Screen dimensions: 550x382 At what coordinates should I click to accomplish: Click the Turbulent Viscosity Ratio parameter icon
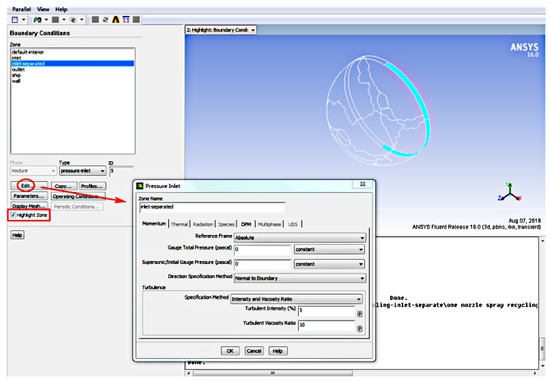360,329
